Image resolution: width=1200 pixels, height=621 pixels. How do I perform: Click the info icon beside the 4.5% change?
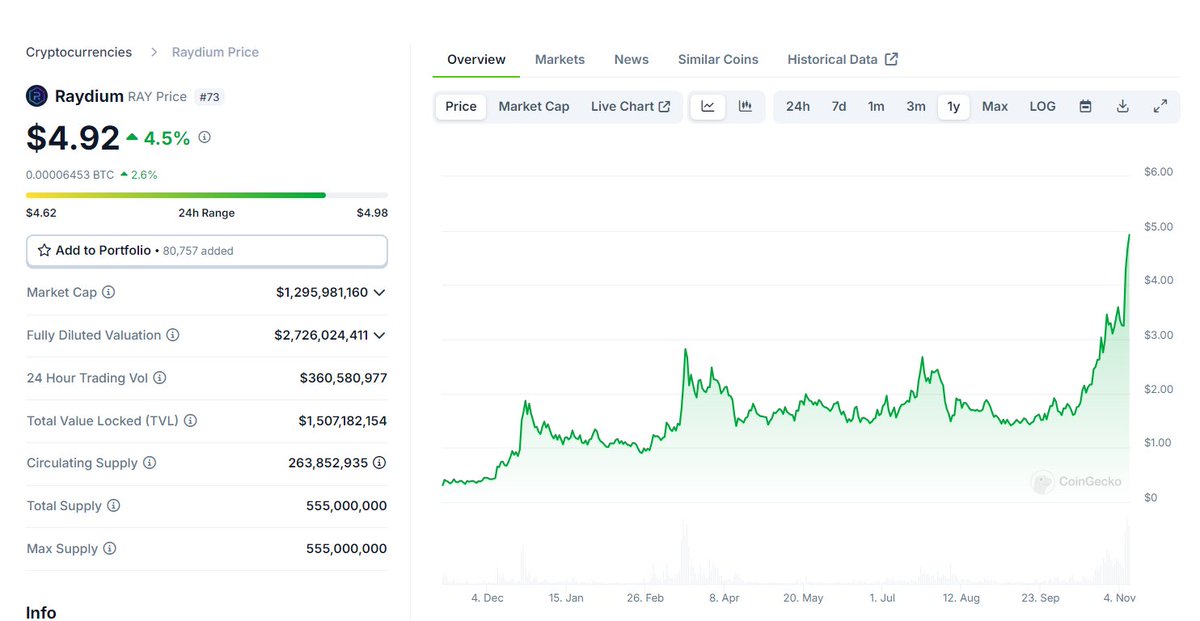tap(204, 137)
